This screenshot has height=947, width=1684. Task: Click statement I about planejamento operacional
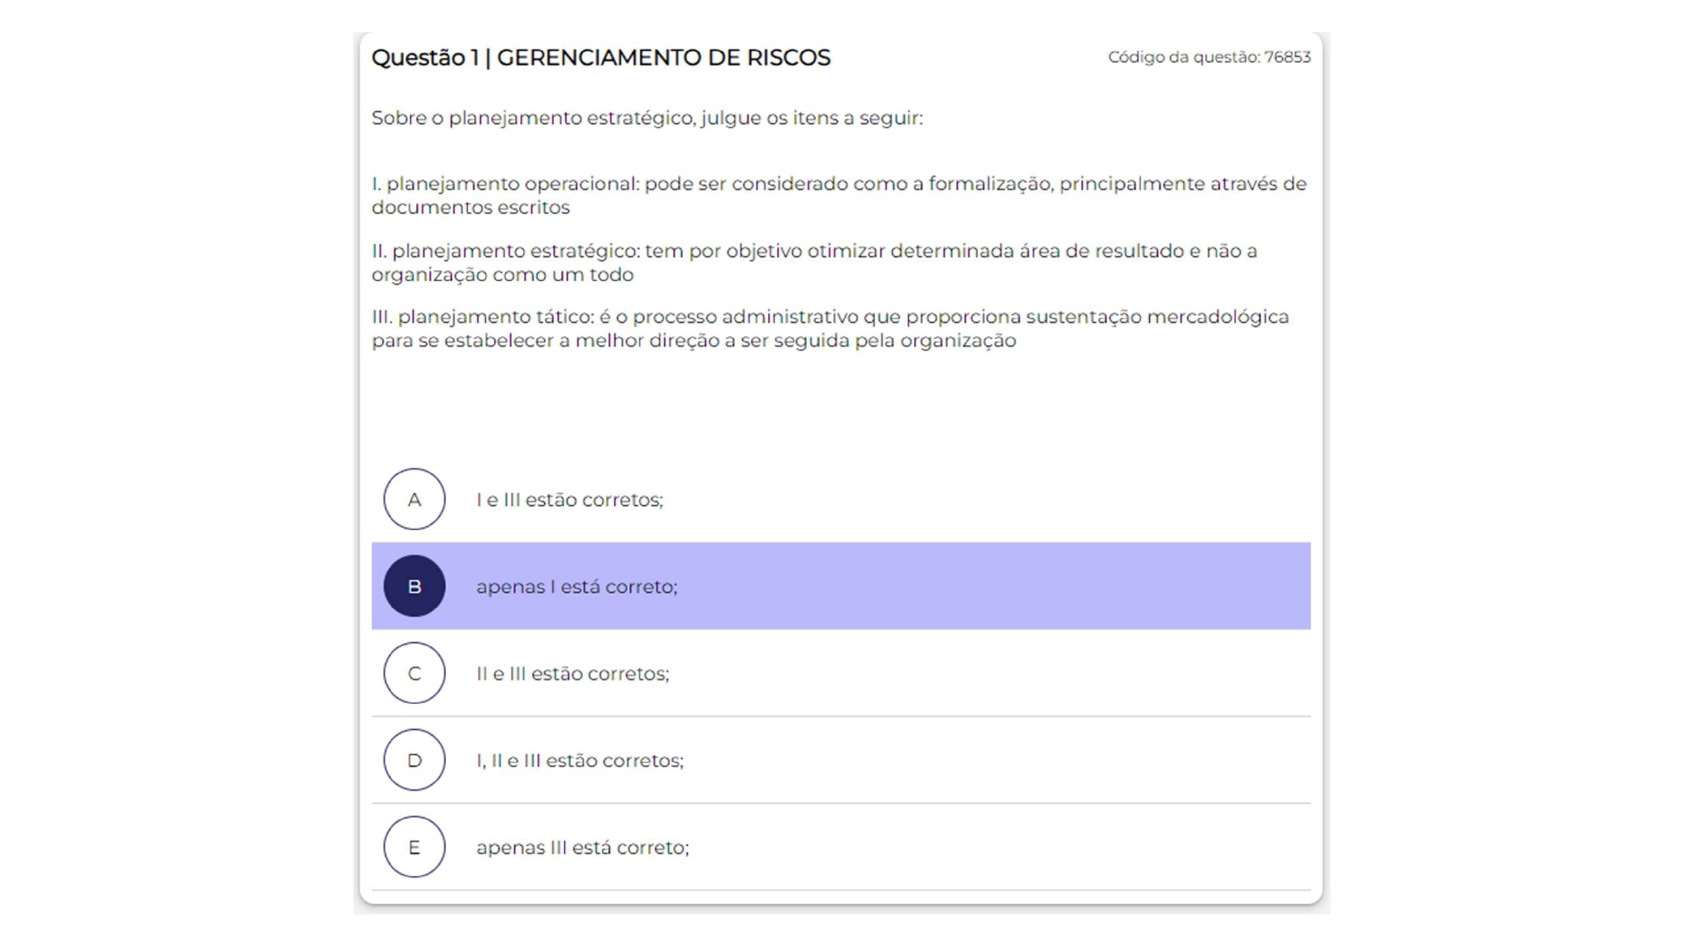click(838, 196)
